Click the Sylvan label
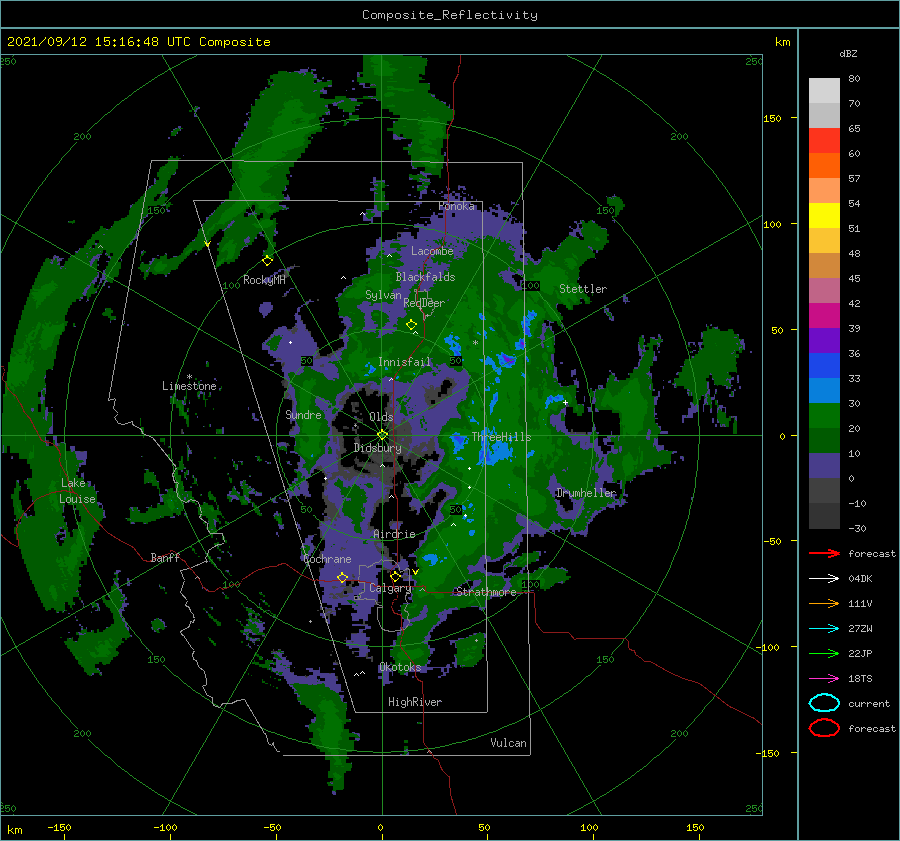This screenshot has height=841, width=900. [383, 295]
